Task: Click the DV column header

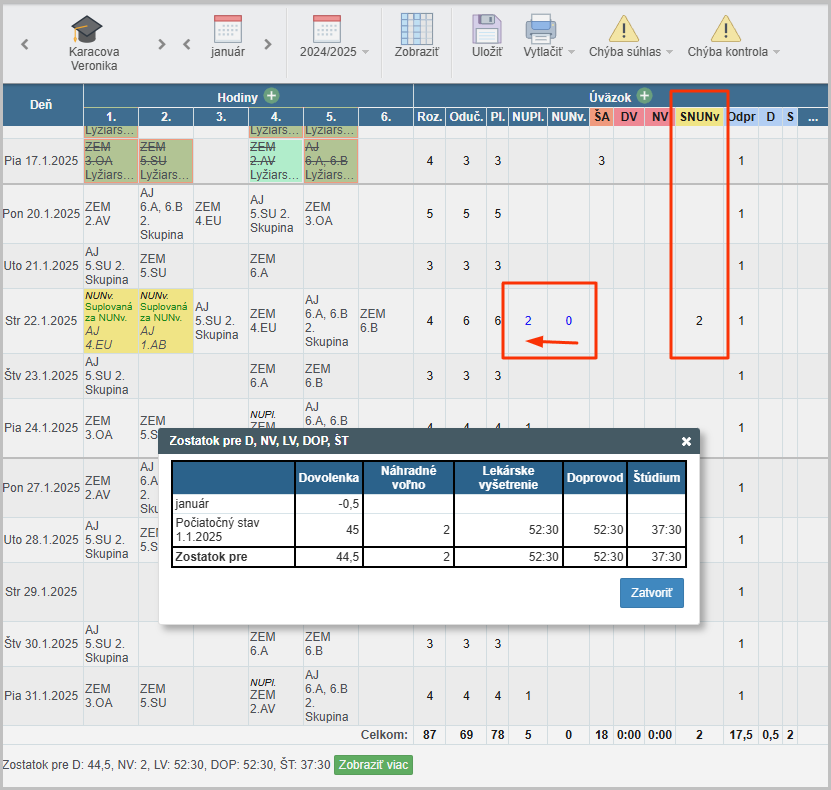Action: pyautogui.click(x=629, y=117)
